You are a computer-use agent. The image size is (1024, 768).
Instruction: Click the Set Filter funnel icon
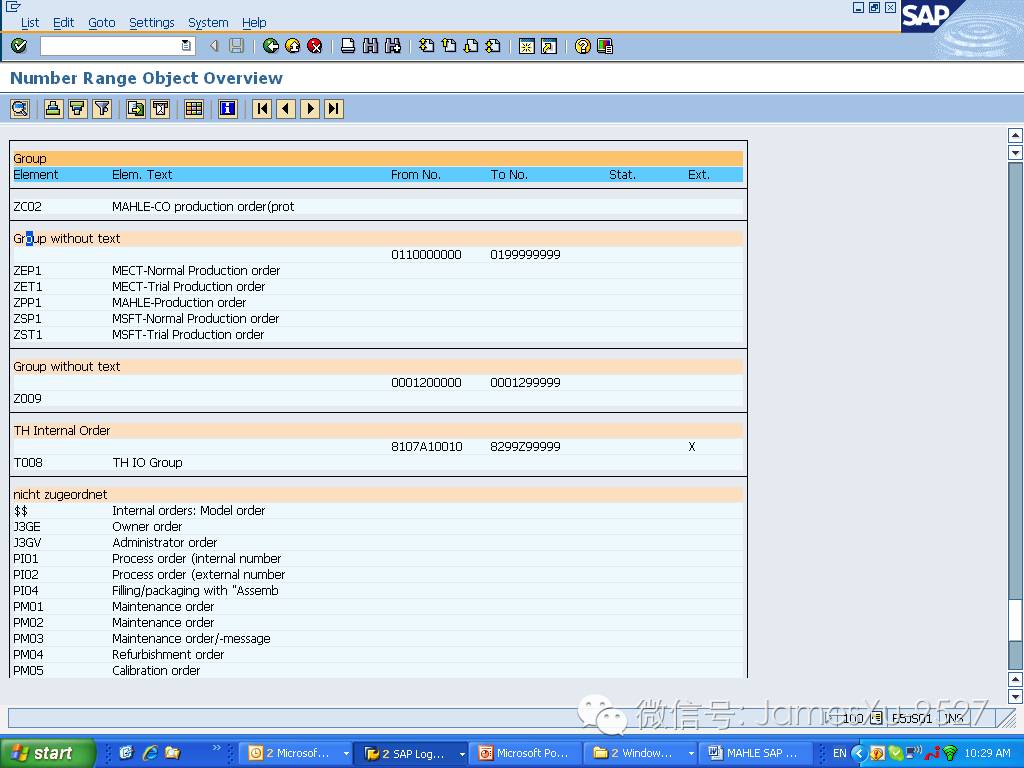click(x=102, y=108)
